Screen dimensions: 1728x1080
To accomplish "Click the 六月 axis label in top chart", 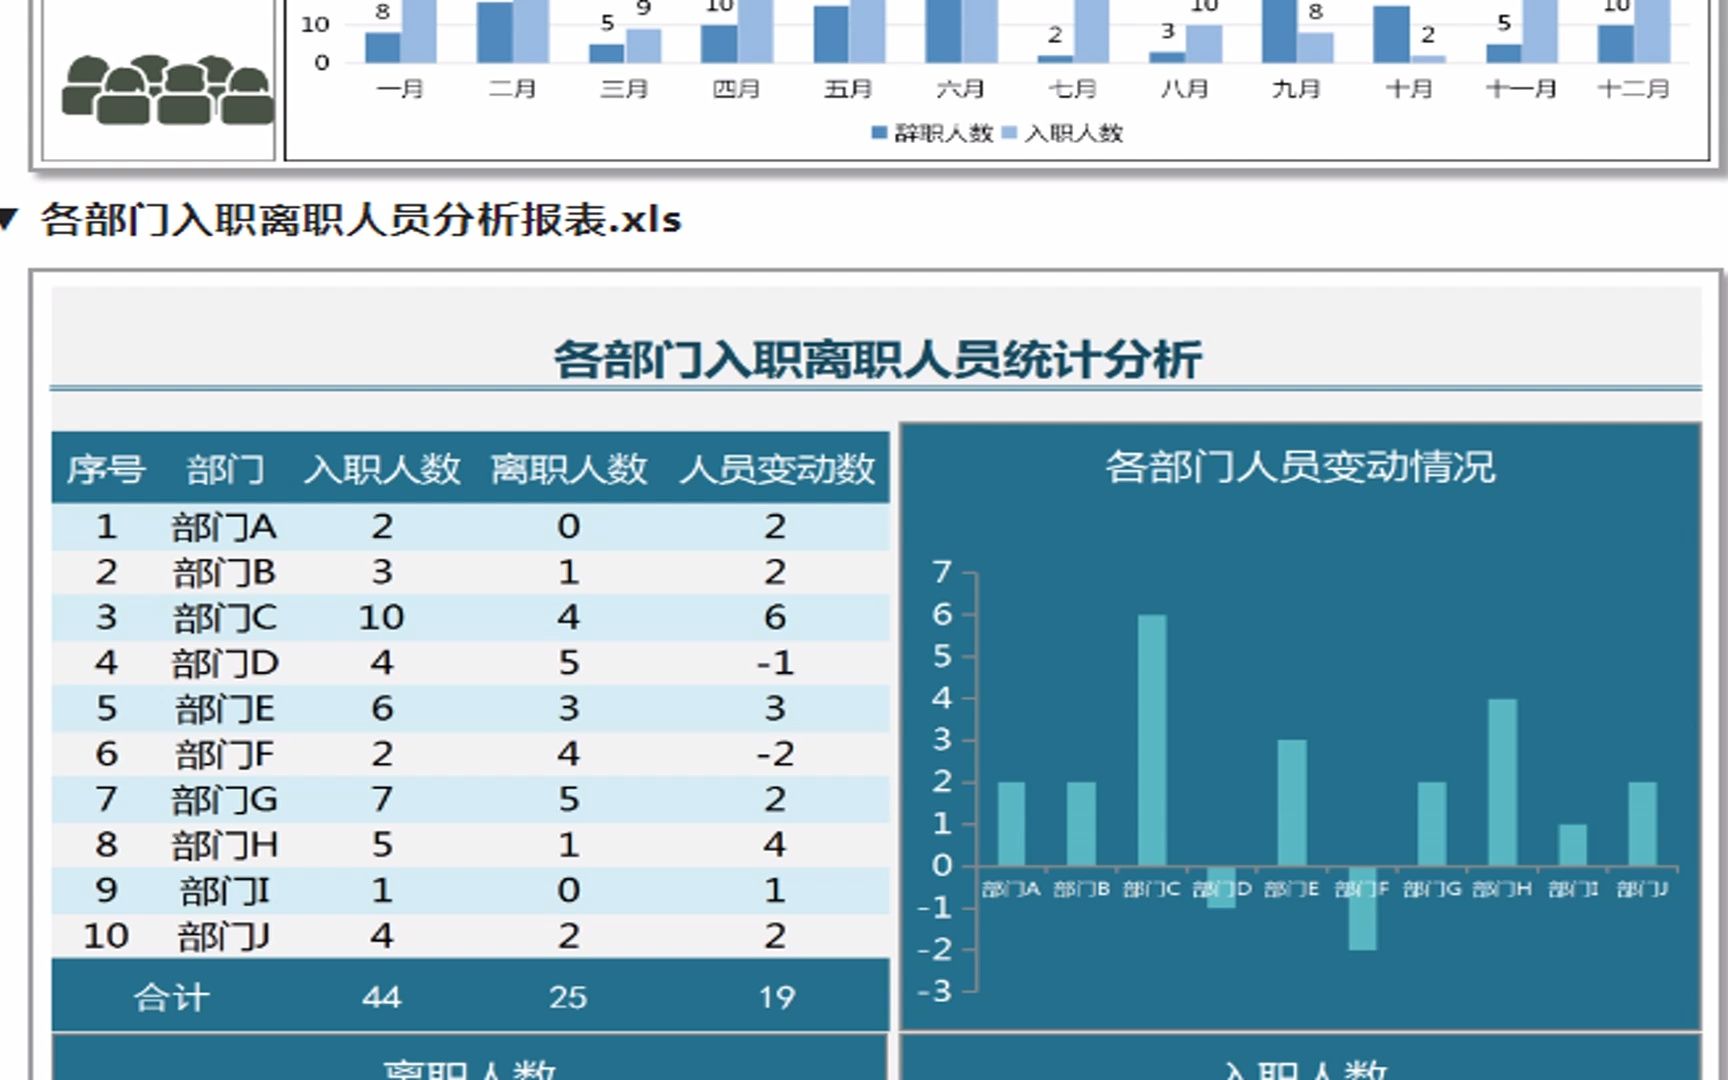I will (x=960, y=90).
